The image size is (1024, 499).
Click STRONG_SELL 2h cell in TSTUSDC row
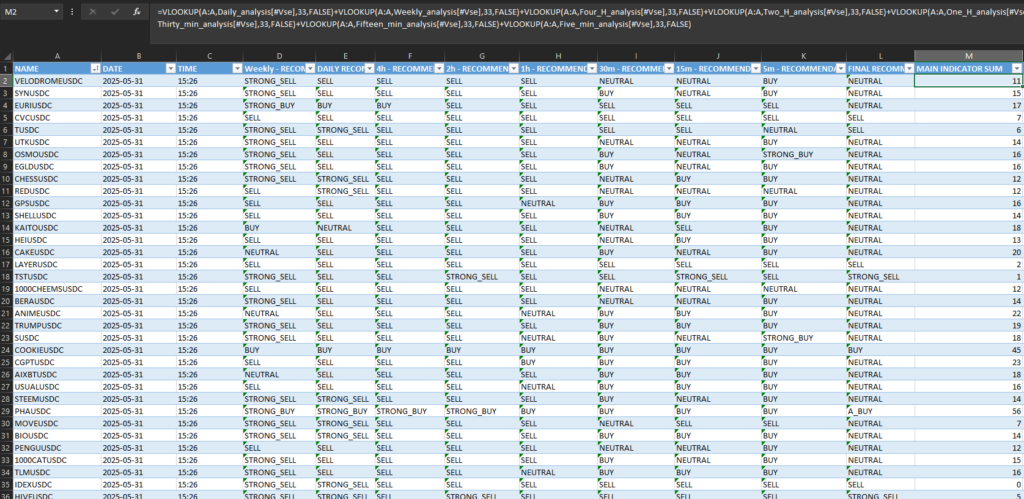point(482,277)
